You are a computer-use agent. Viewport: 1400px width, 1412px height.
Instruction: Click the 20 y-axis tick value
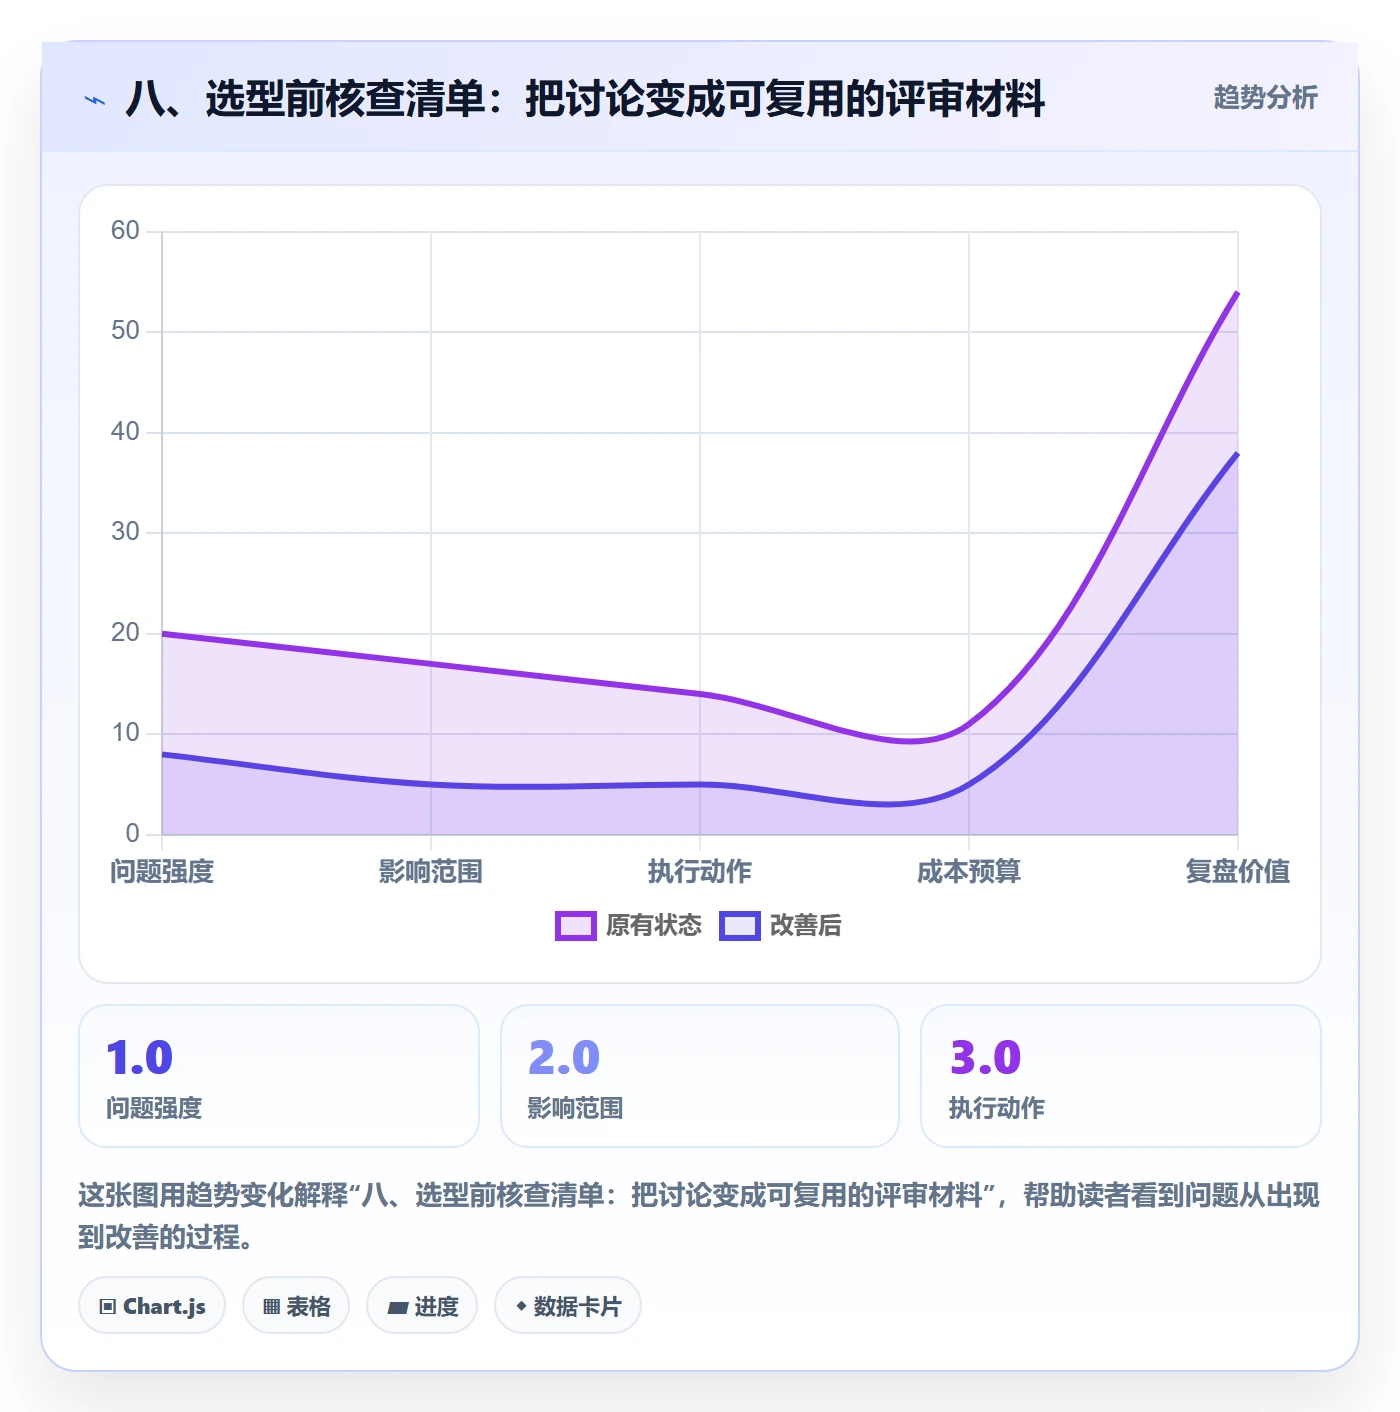coord(125,633)
